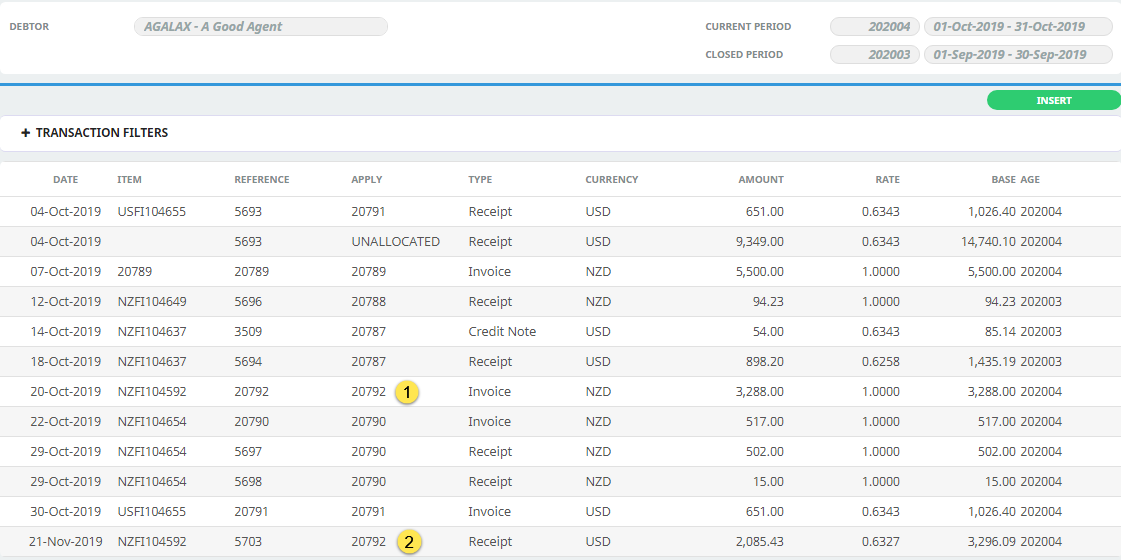Click reference 5698 in the table
The height and width of the screenshot is (560, 1121).
248,482
